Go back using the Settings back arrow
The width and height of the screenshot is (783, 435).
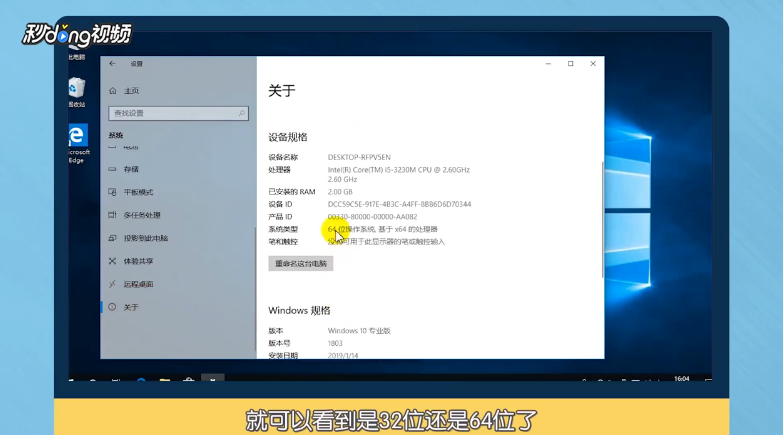point(112,63)
